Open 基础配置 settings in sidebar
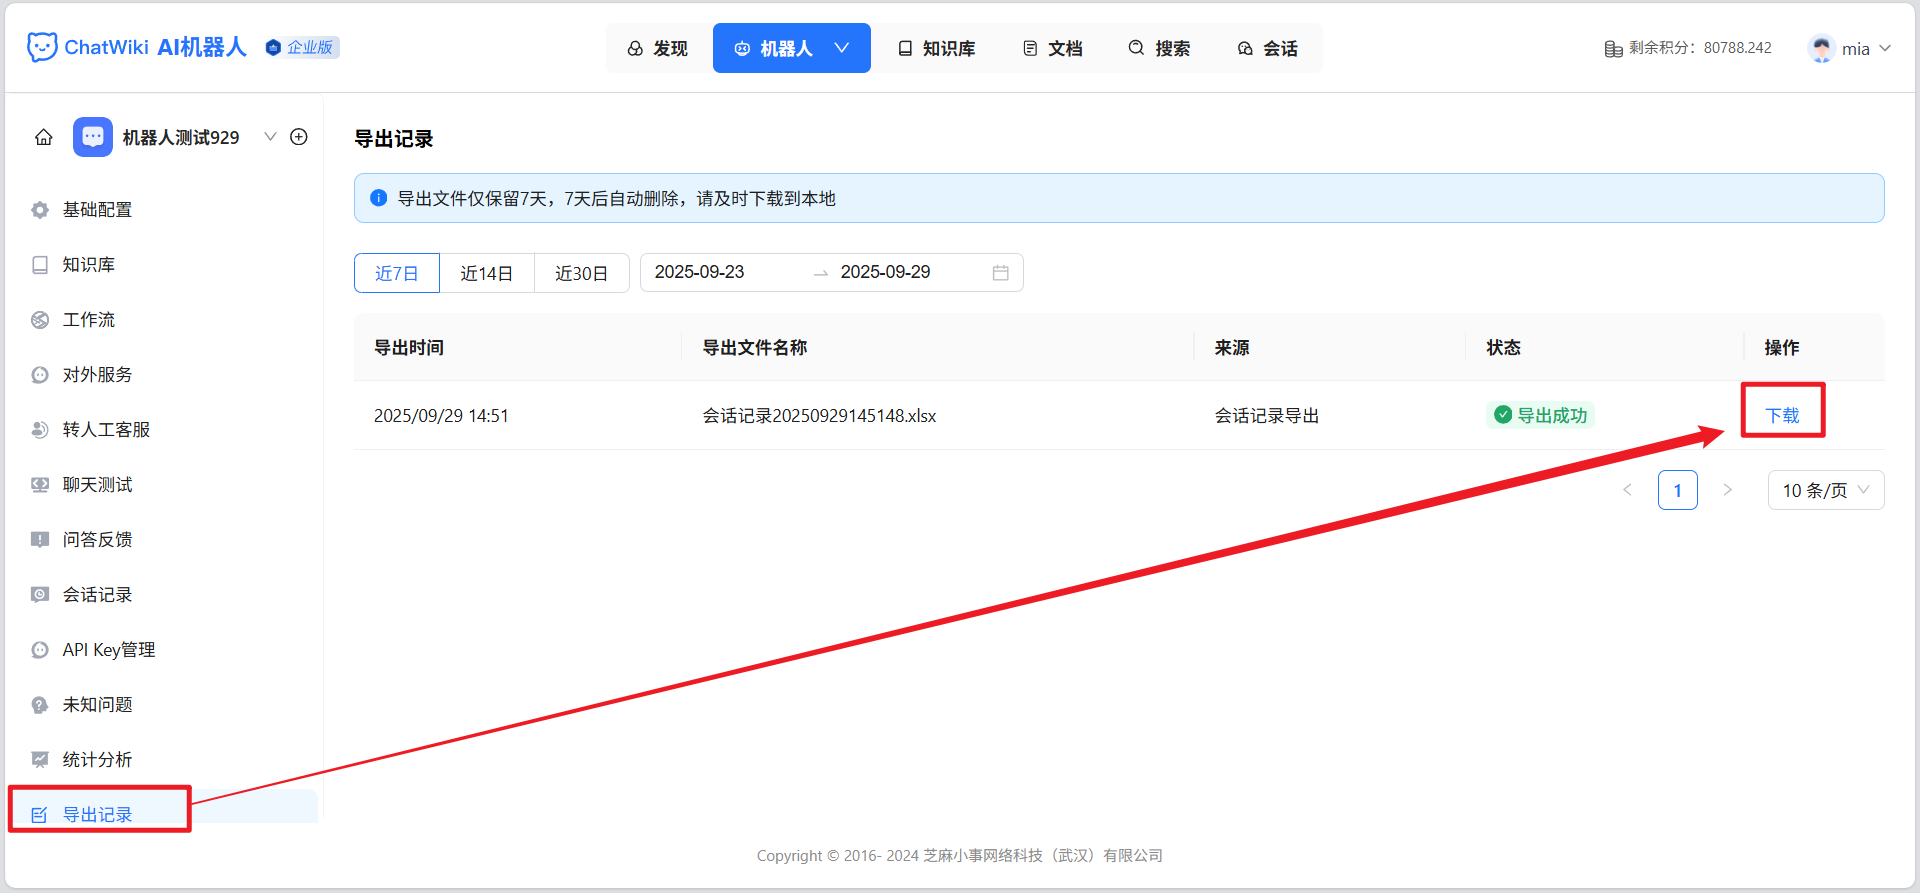 tap(163, 210)
